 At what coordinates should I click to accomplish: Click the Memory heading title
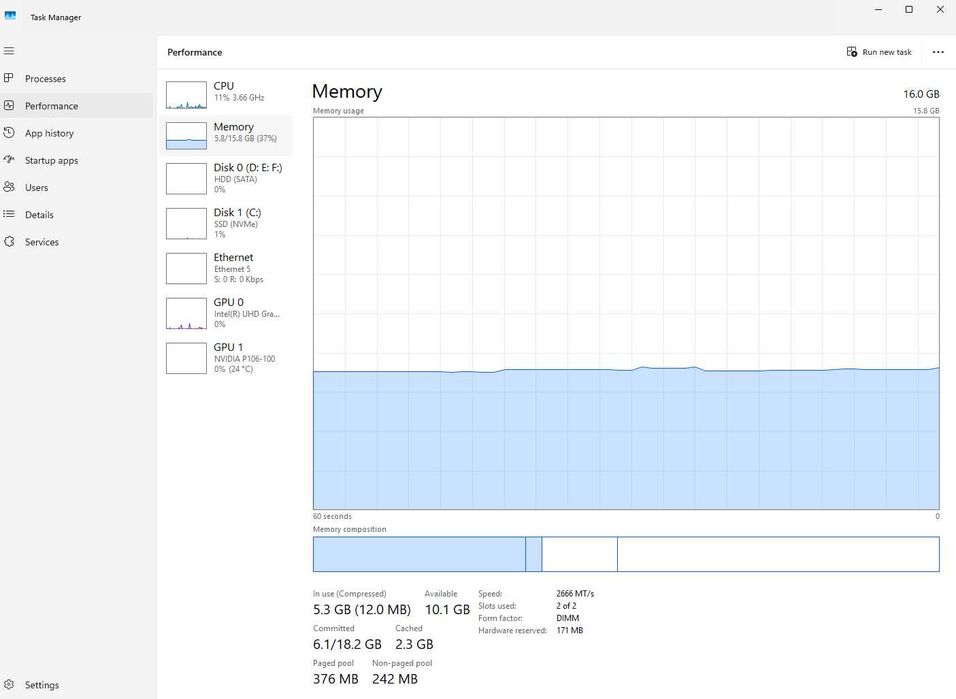point(347,91)
